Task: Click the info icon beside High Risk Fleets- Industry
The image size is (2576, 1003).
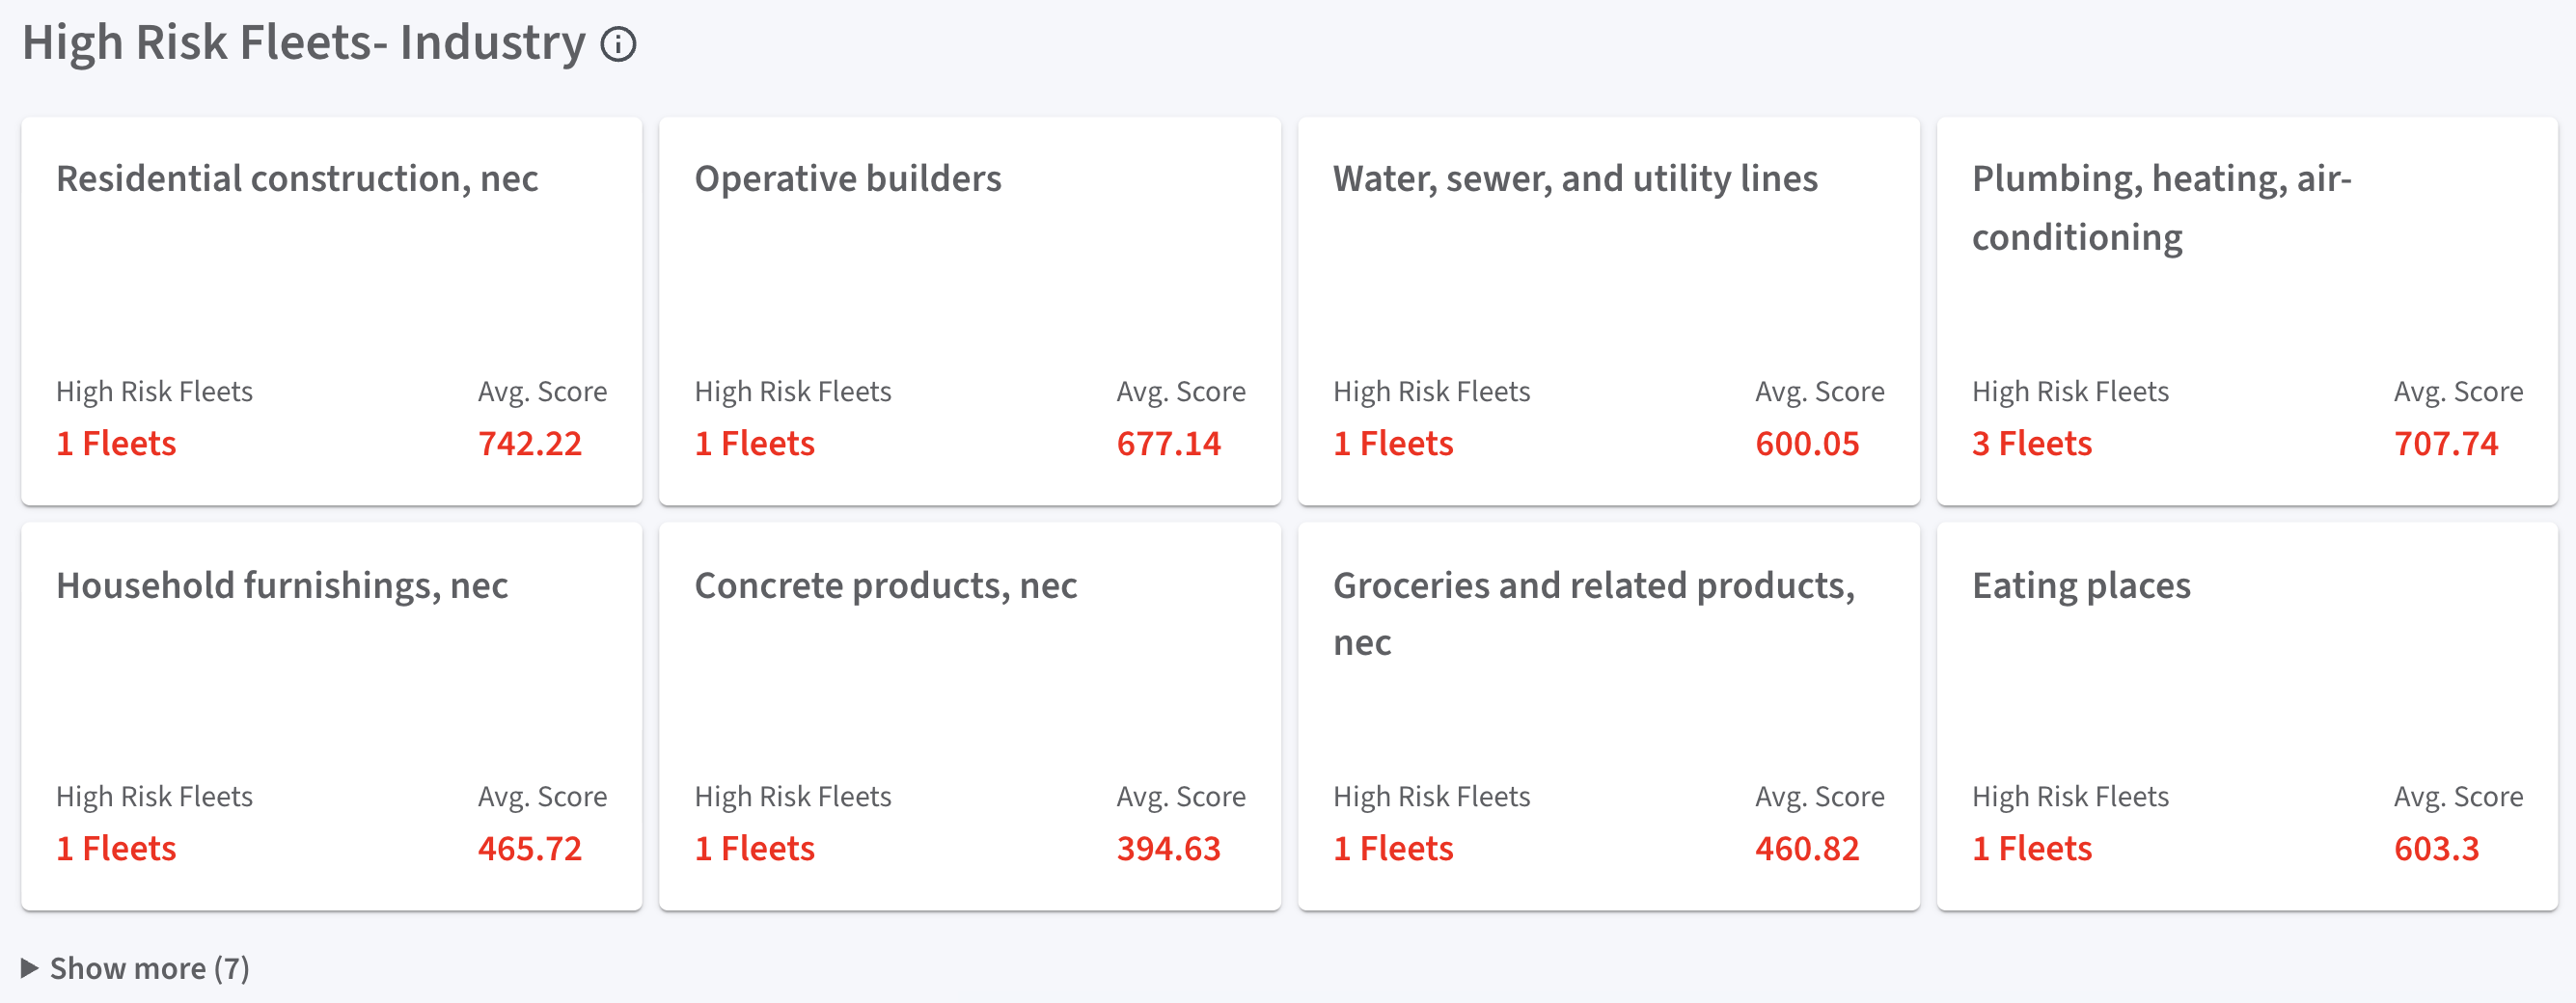Action: (x=618, y=45)
